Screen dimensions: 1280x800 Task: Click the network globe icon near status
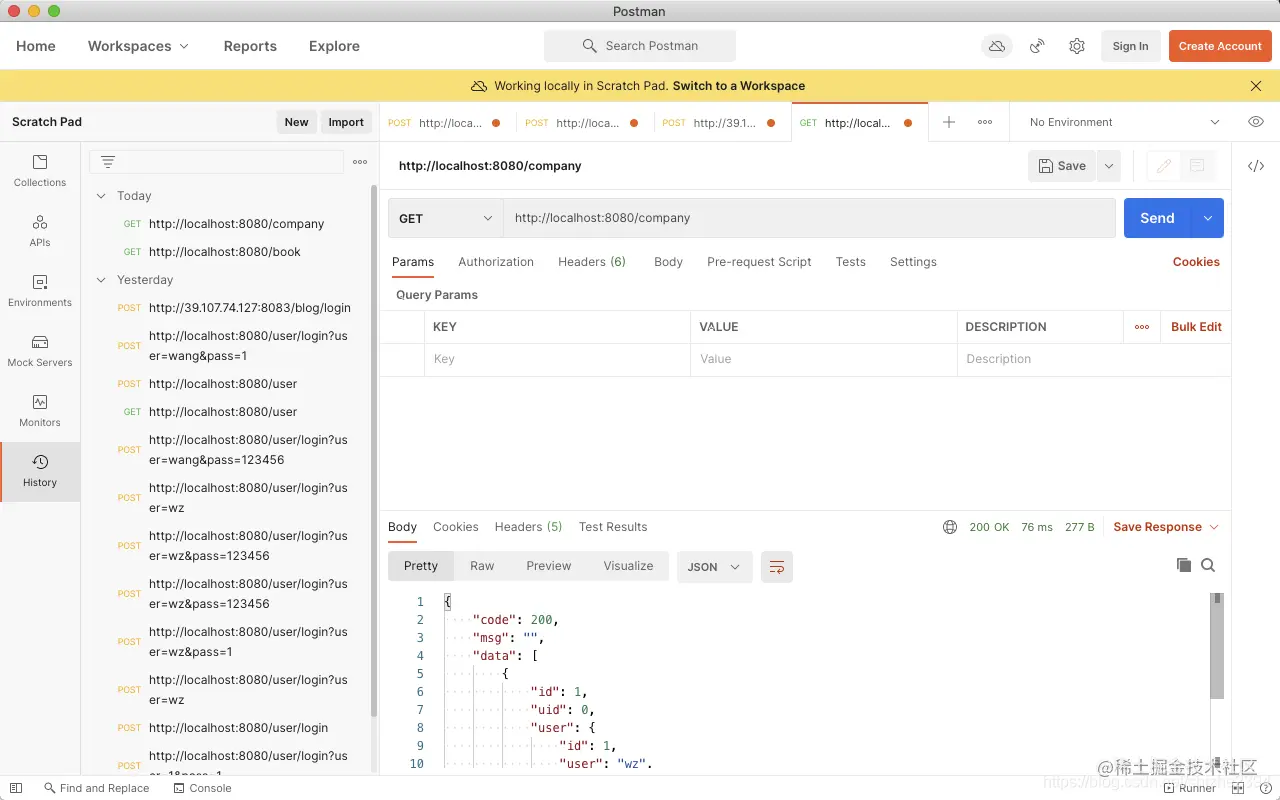click(950, 527)
